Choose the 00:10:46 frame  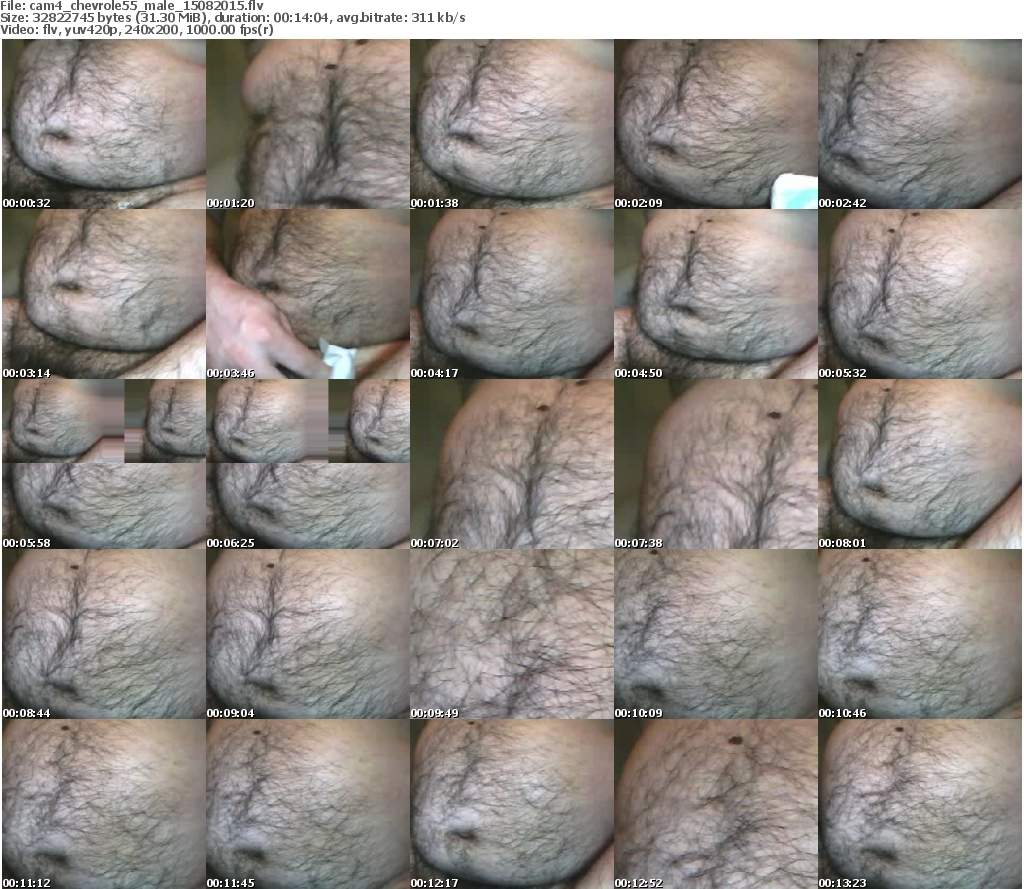(920, 634)
